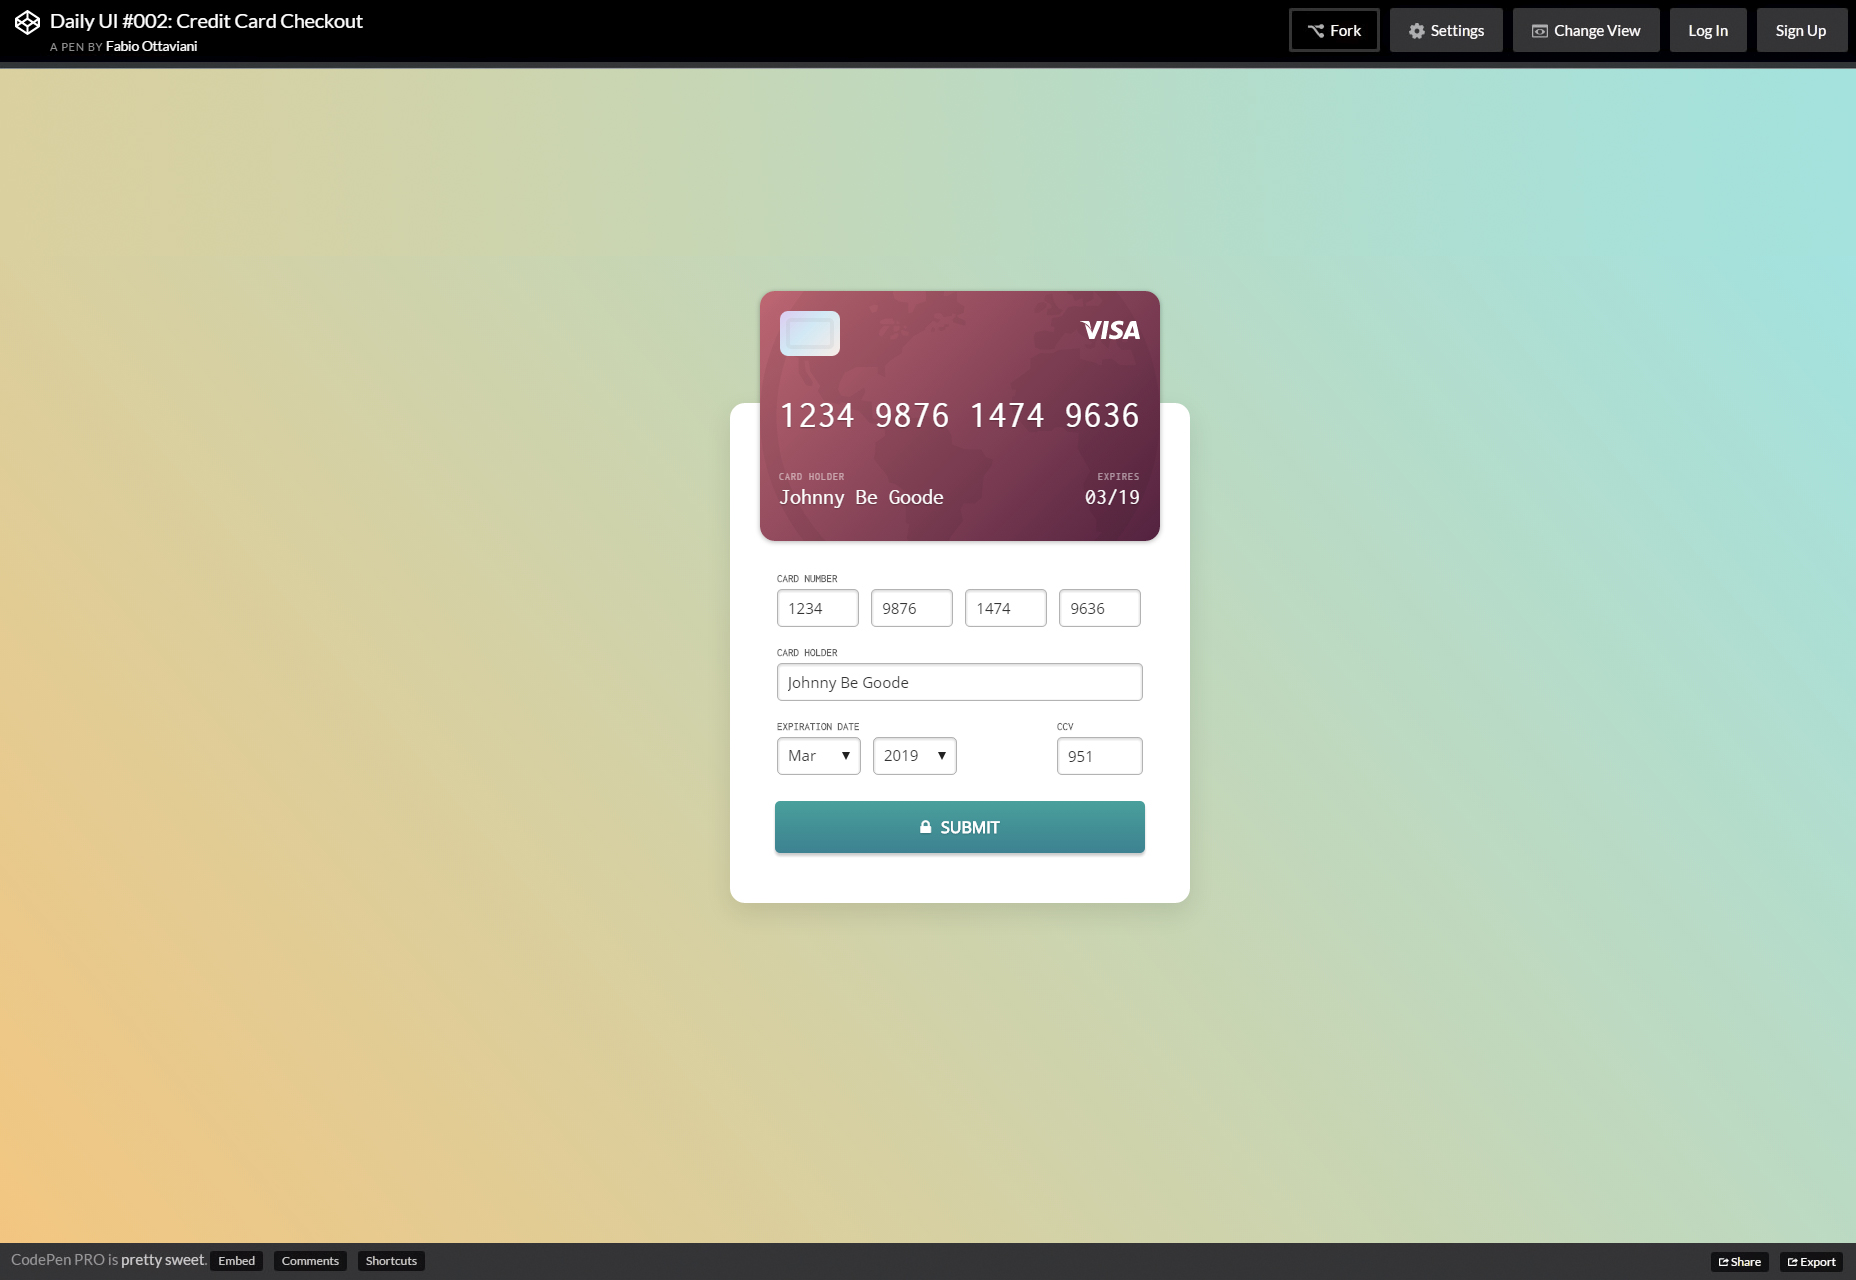Screen dimensions: 1856x1280
Task: Open pen Settings
Action: pyautogui.click(x=1446, y=30)
